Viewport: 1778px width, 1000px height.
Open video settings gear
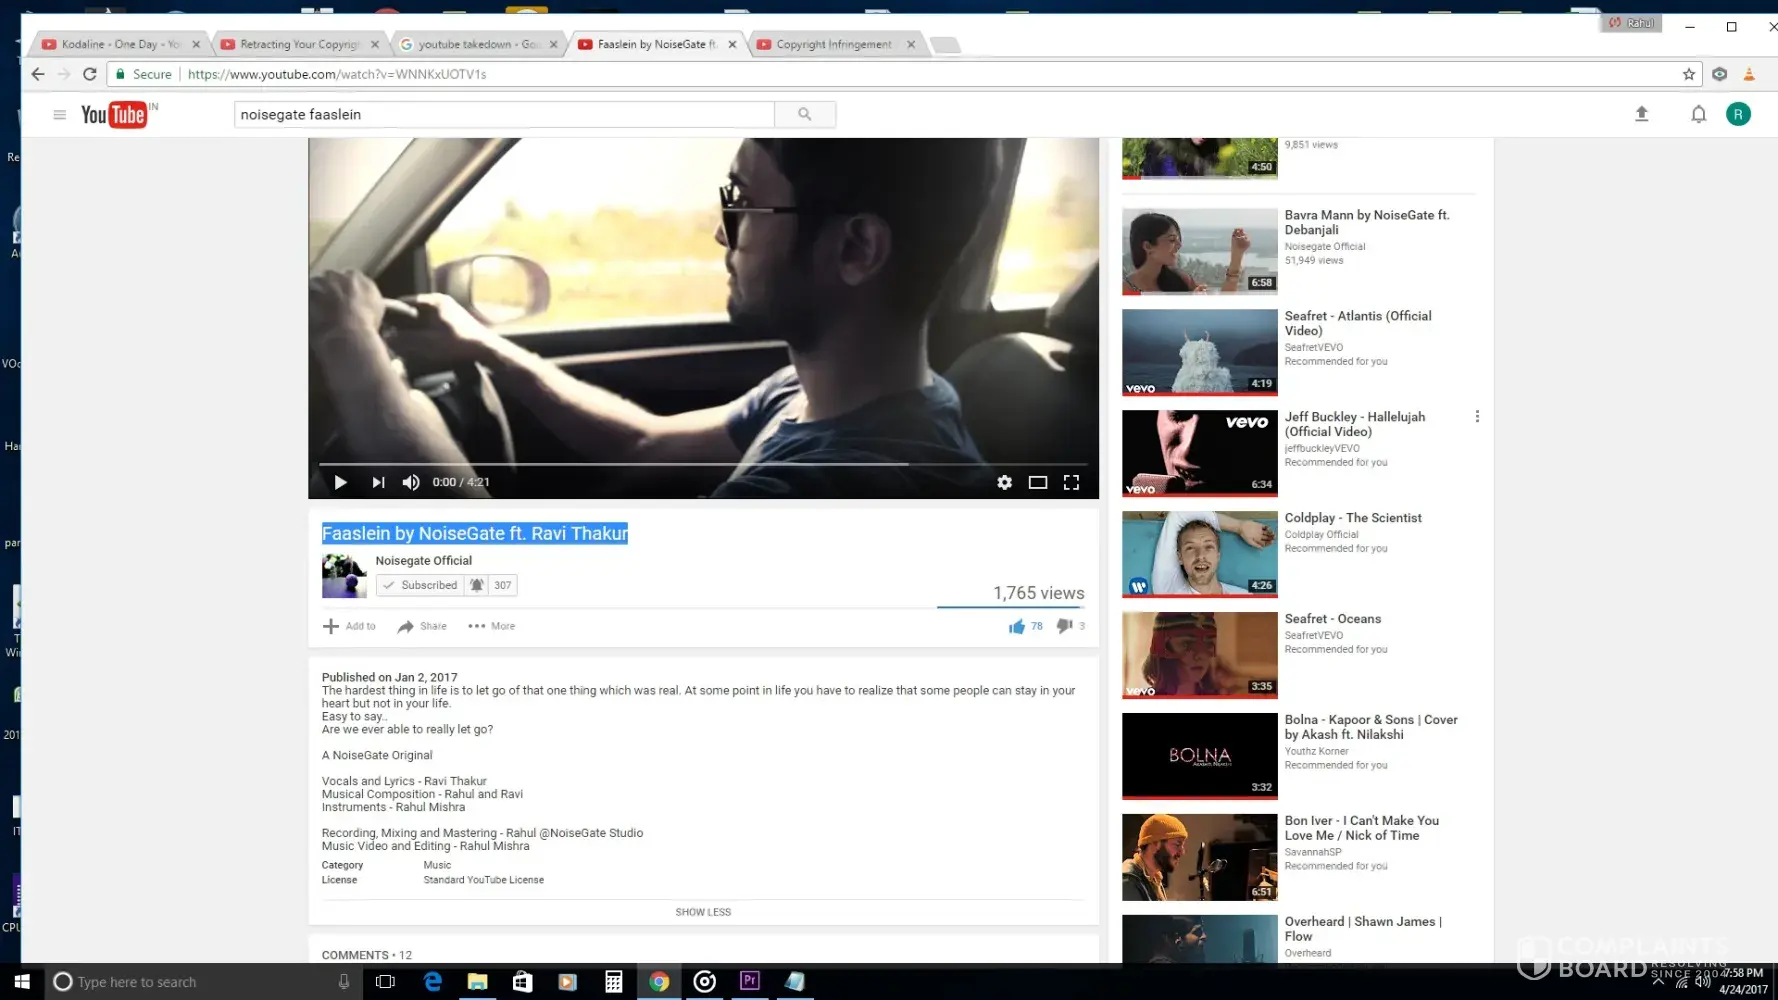pos(1004,483)
